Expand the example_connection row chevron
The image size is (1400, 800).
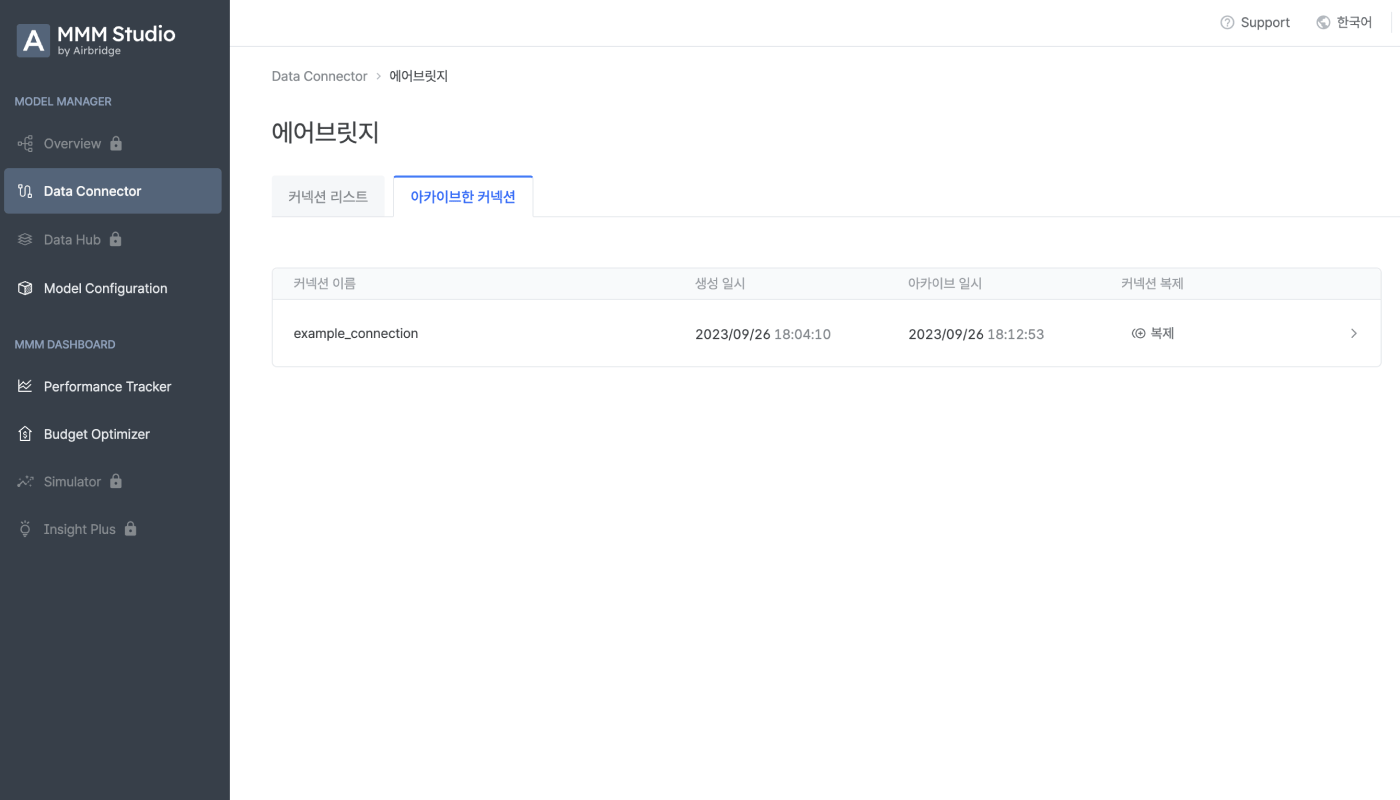point(1354,333)
